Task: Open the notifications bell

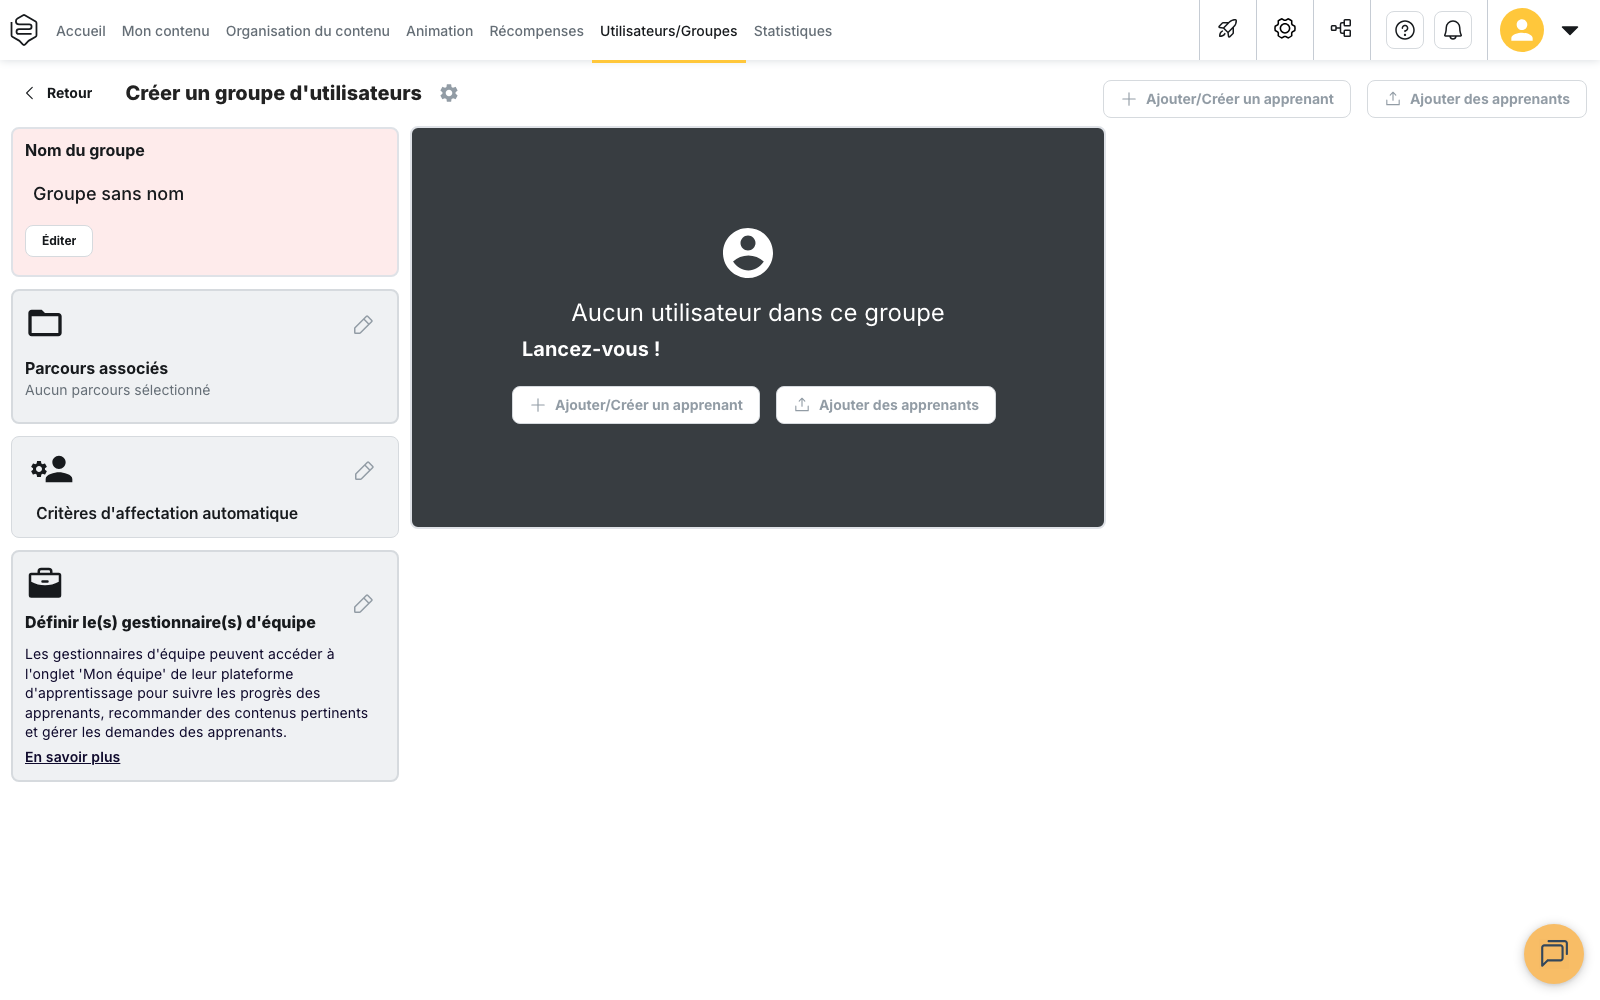Action: [1453, 30]
